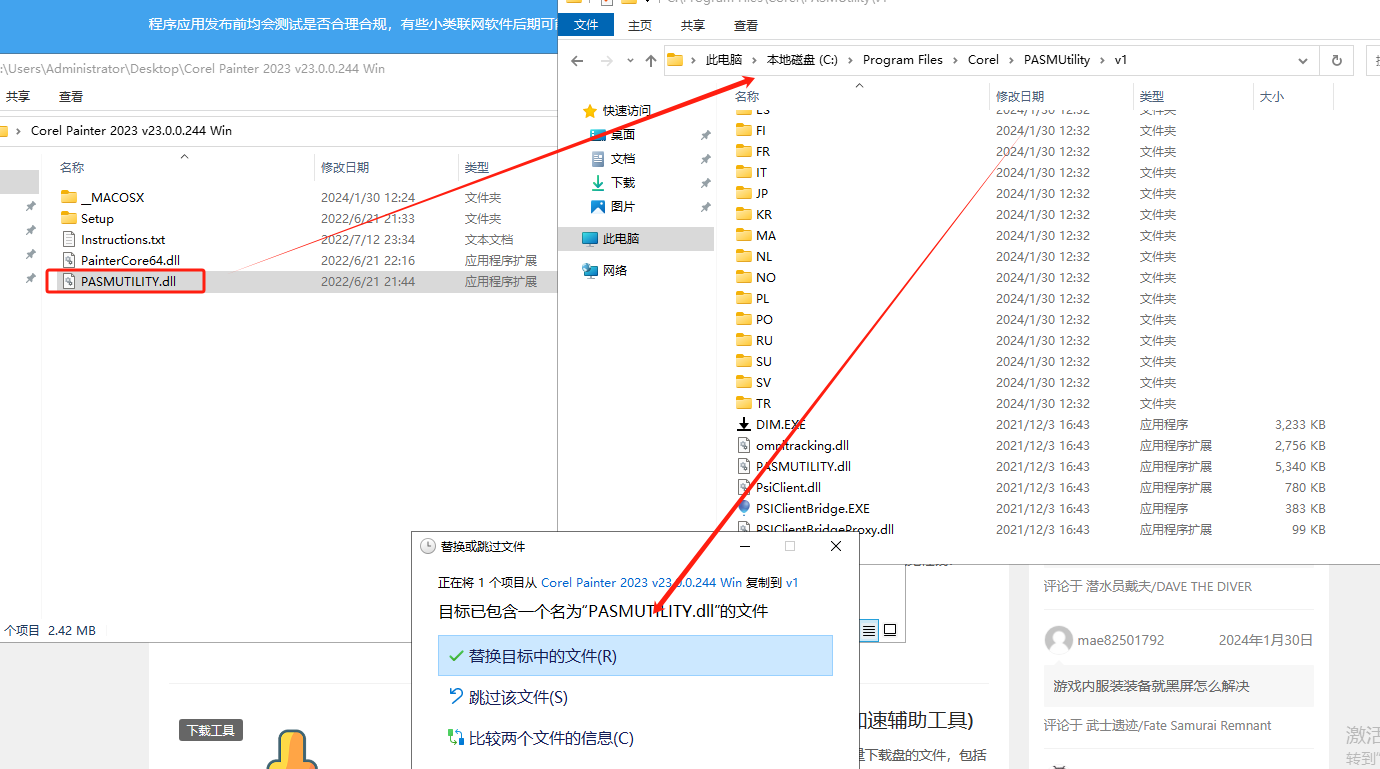
Task: Choose 替换目标中的文件(R) in the dialog
Action: pyautogui.click(x=635, y=656)
